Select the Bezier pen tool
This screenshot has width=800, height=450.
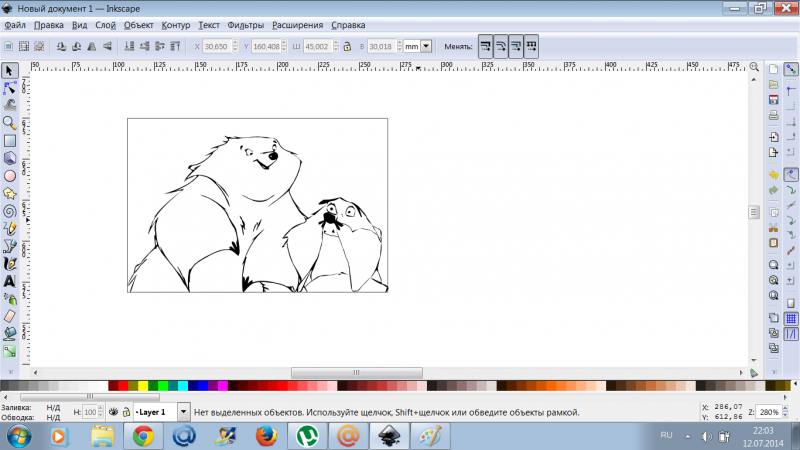pyautogui.click(x=10, y=246)
